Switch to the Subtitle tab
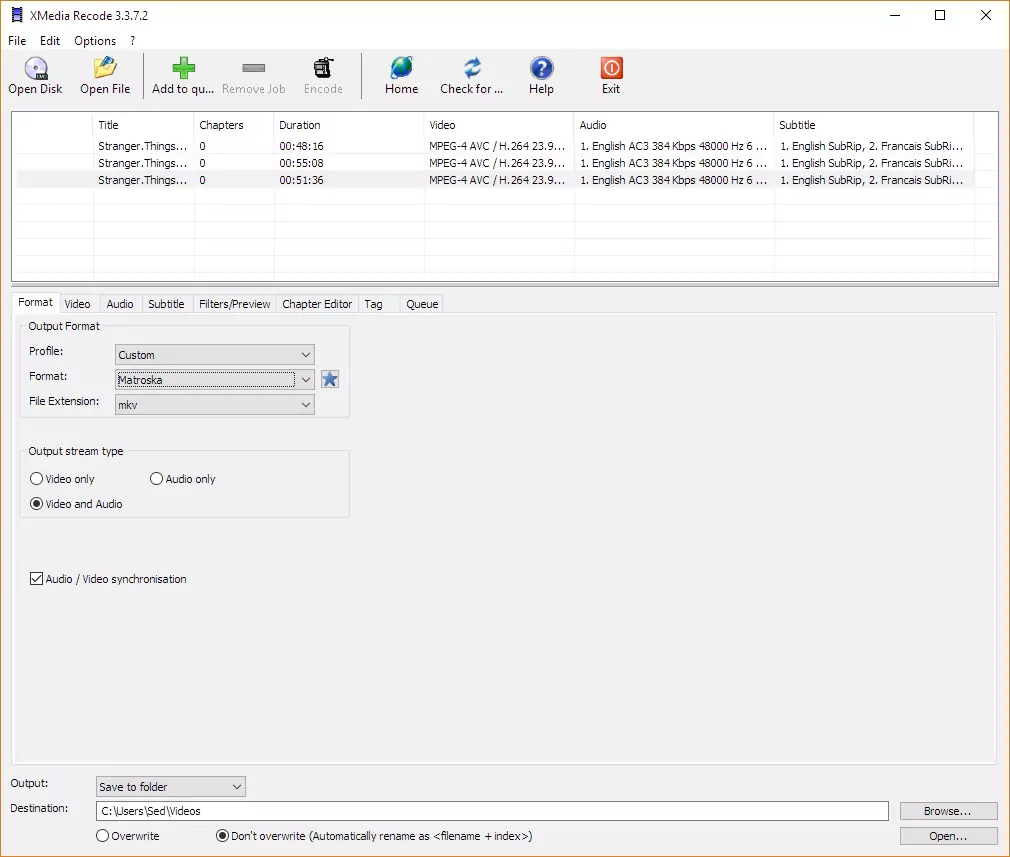 [x=166, y=303]
